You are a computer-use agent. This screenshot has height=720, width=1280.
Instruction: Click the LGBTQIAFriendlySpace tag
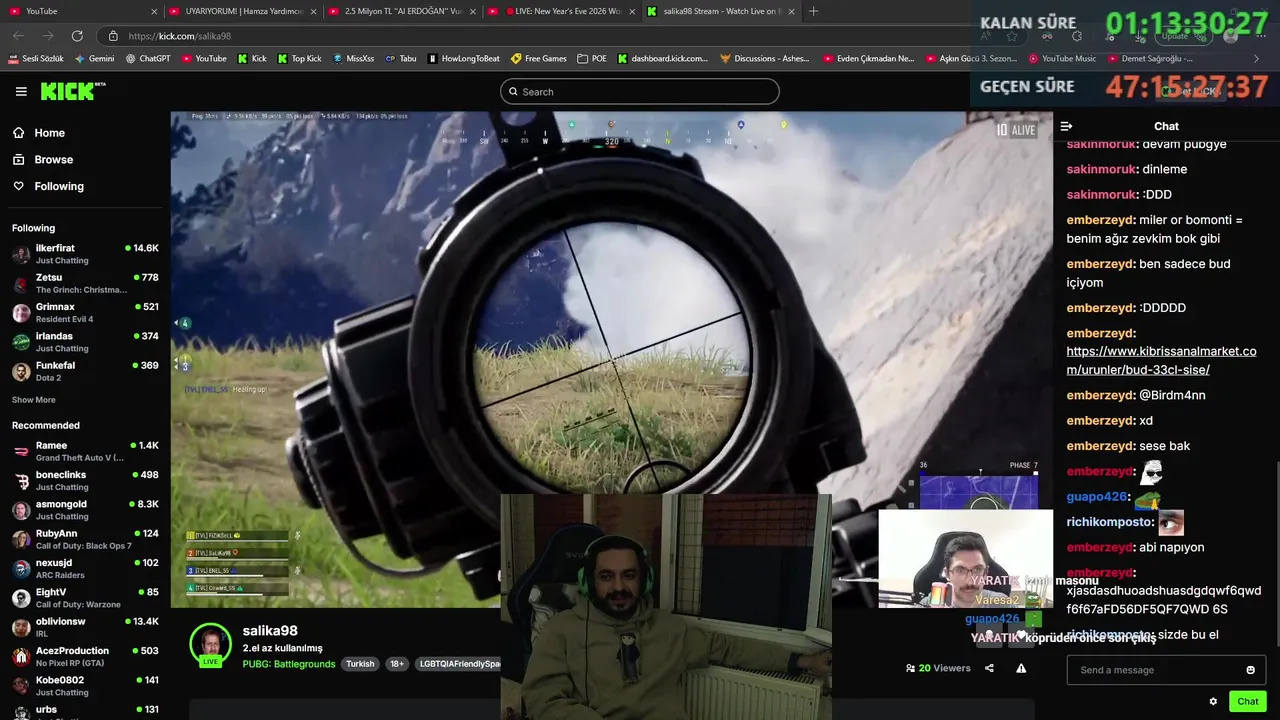click(x=458, y=664)
